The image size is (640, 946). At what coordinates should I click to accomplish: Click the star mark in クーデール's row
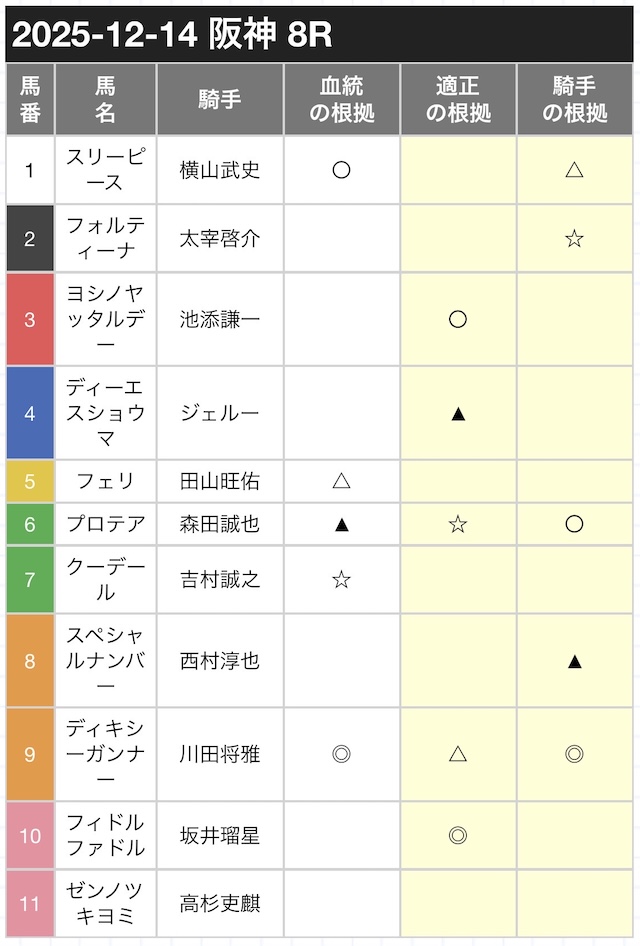[x=341, y=579]
